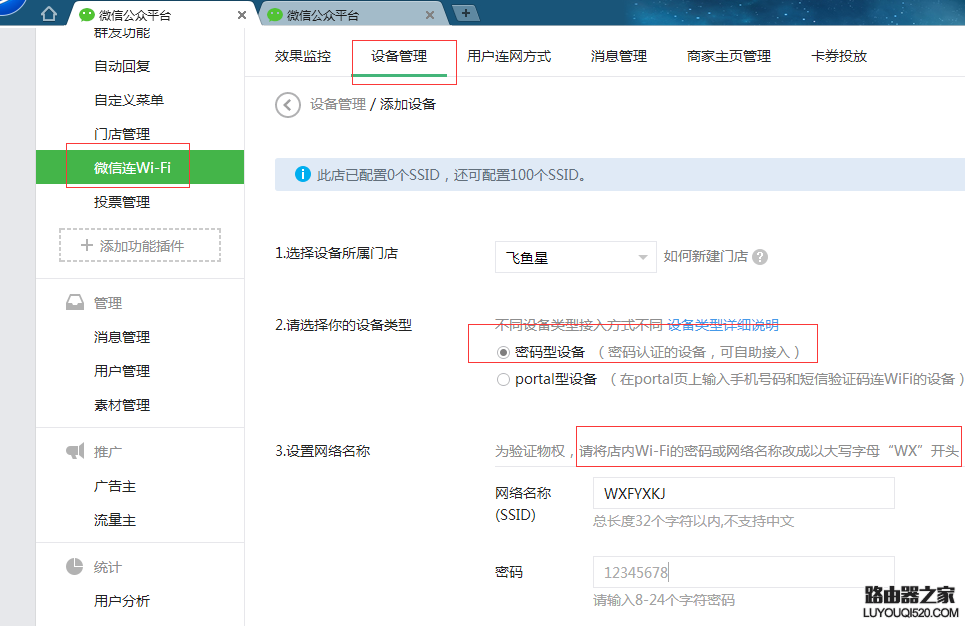
Task: Open 广告主 in the sidebar
Action: pos(114,486)
